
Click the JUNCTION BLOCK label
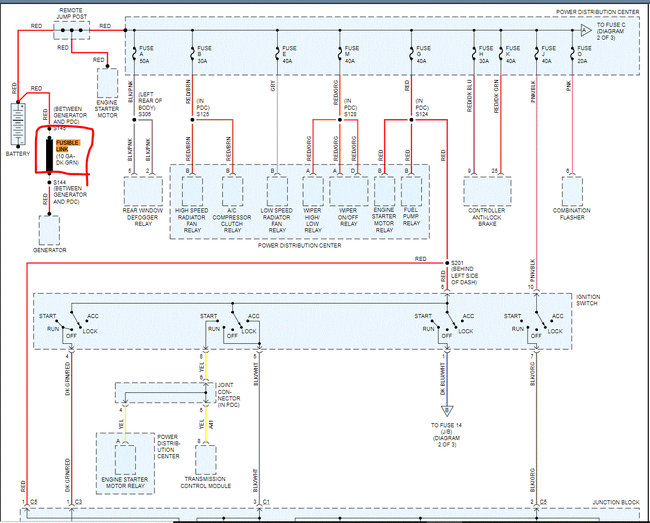tap(616, 502)
